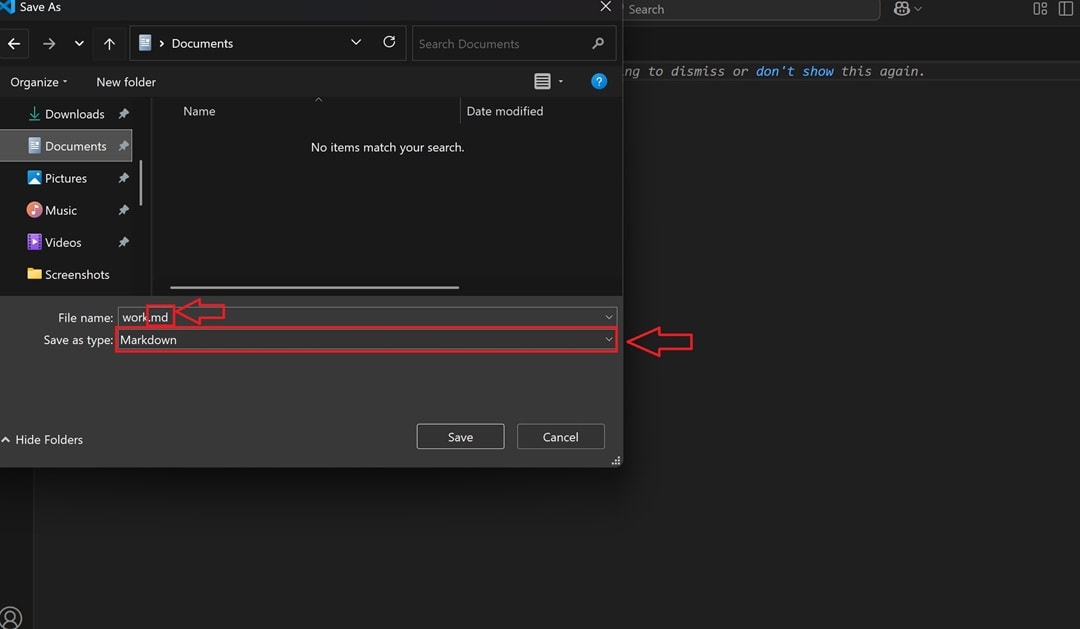Viewport: 1080px width, 629px height.
Task: Click the magnifier search icon
Action: (x=598, y=43)
